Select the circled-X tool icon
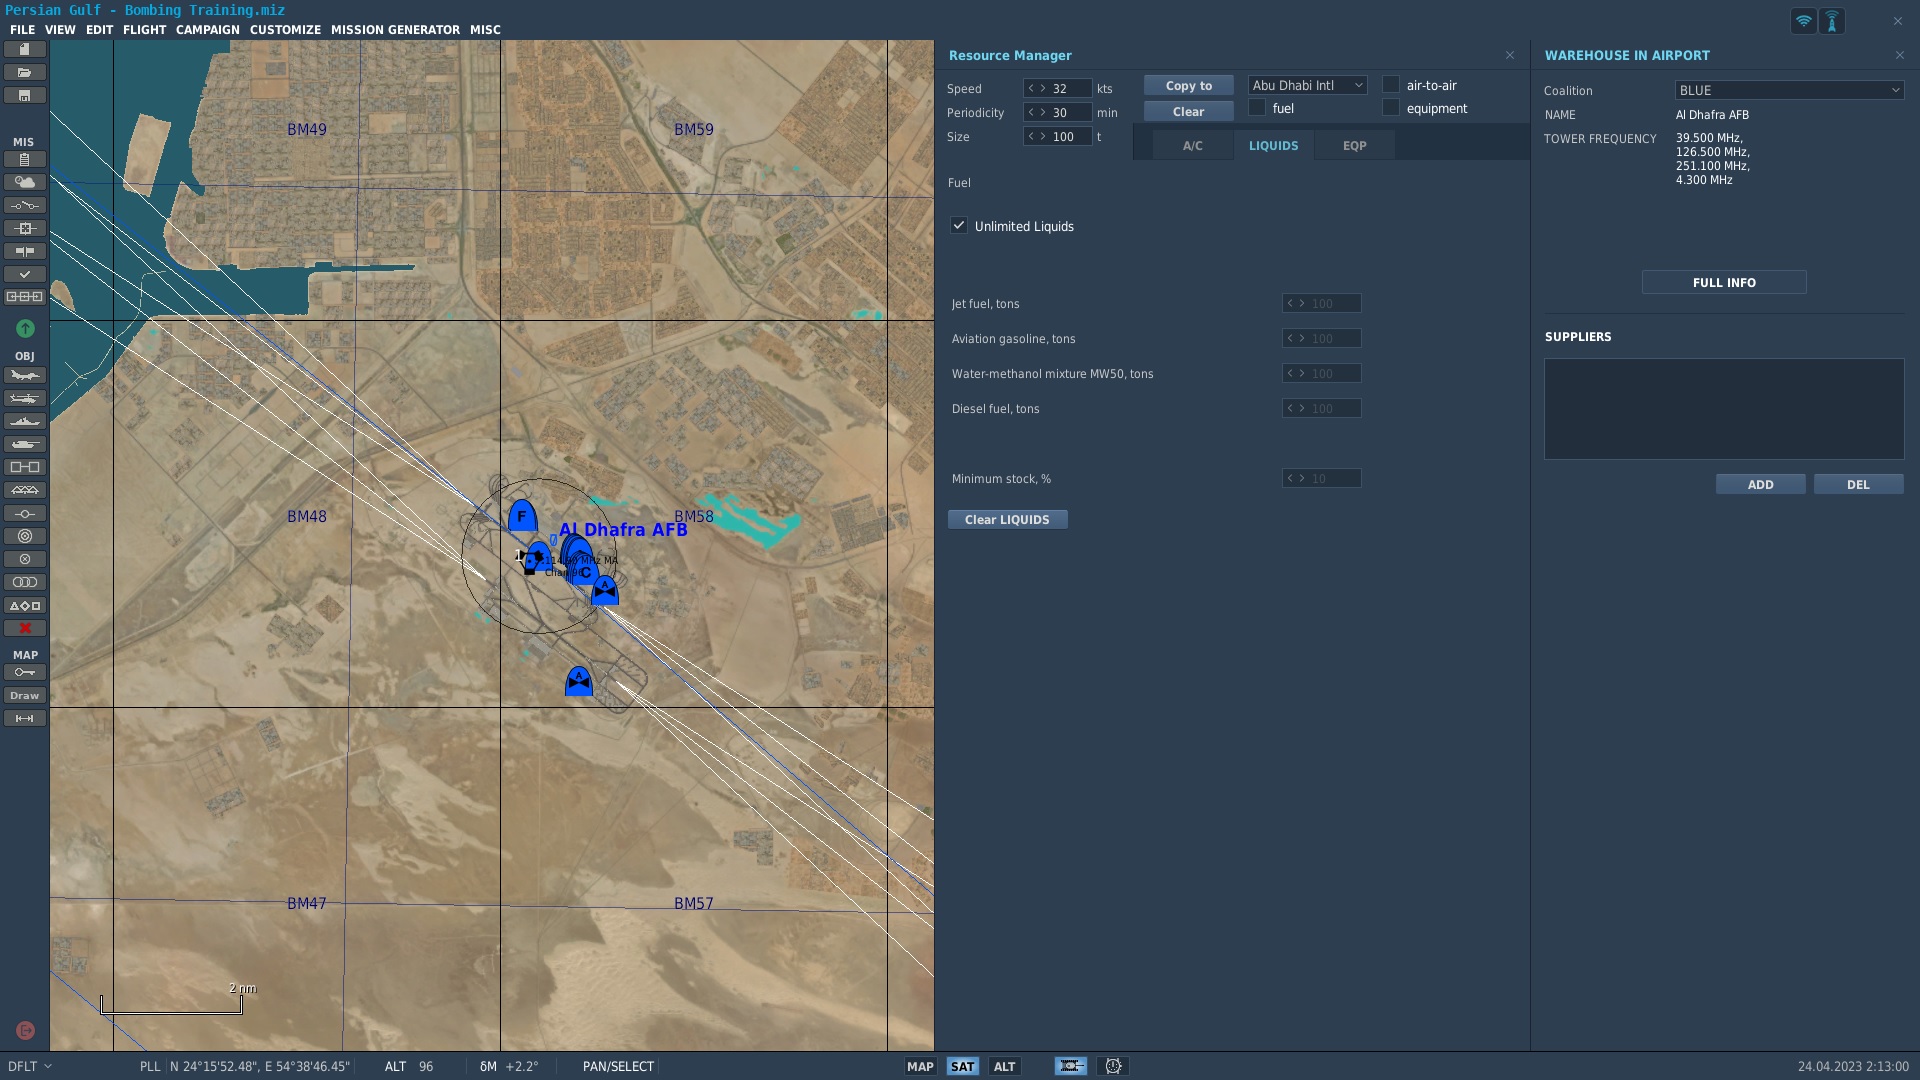1920x1080 pixels. (25, 559)
